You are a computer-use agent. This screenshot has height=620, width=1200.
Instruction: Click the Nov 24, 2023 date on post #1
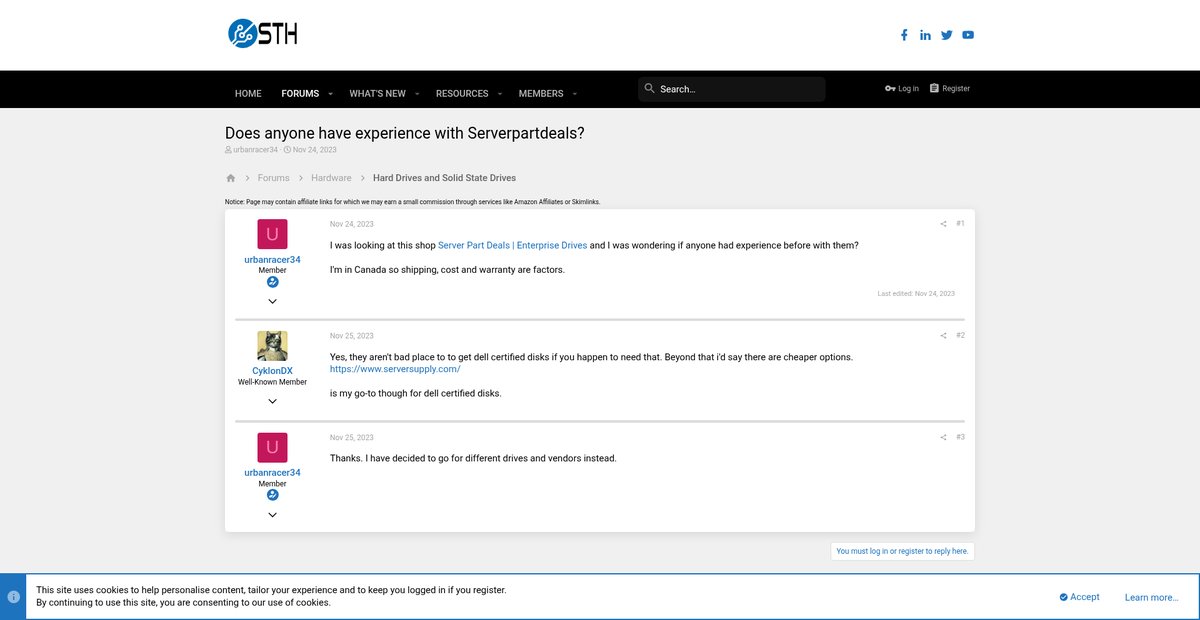(x=352, y=224)
